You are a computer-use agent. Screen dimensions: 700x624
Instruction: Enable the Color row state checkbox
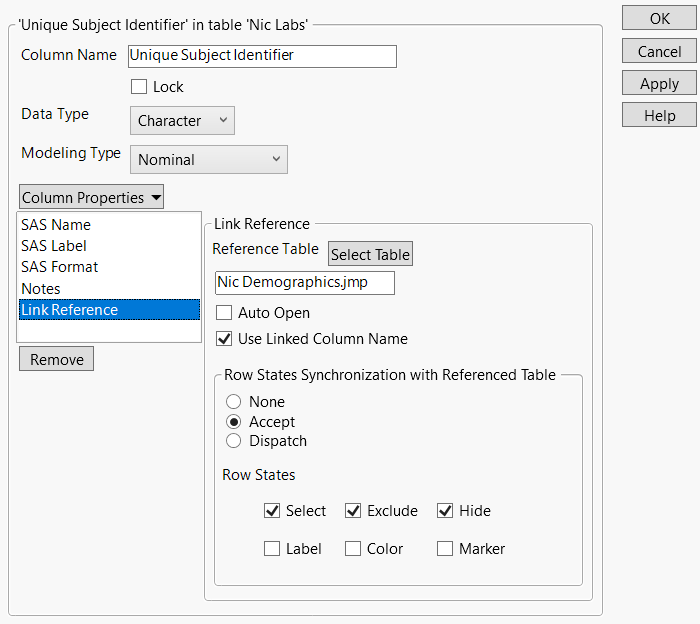(x=353, y=549)
